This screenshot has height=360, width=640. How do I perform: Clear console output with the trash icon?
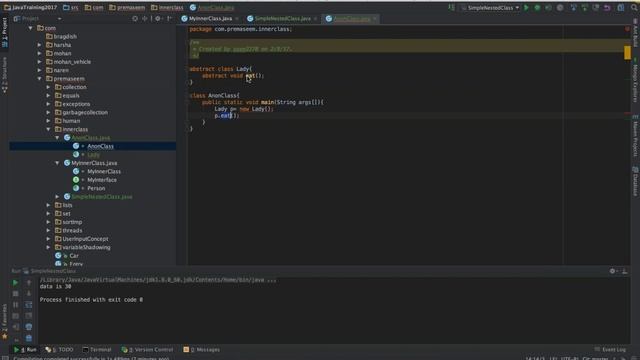pyautogui.click(x=29, y=338)
